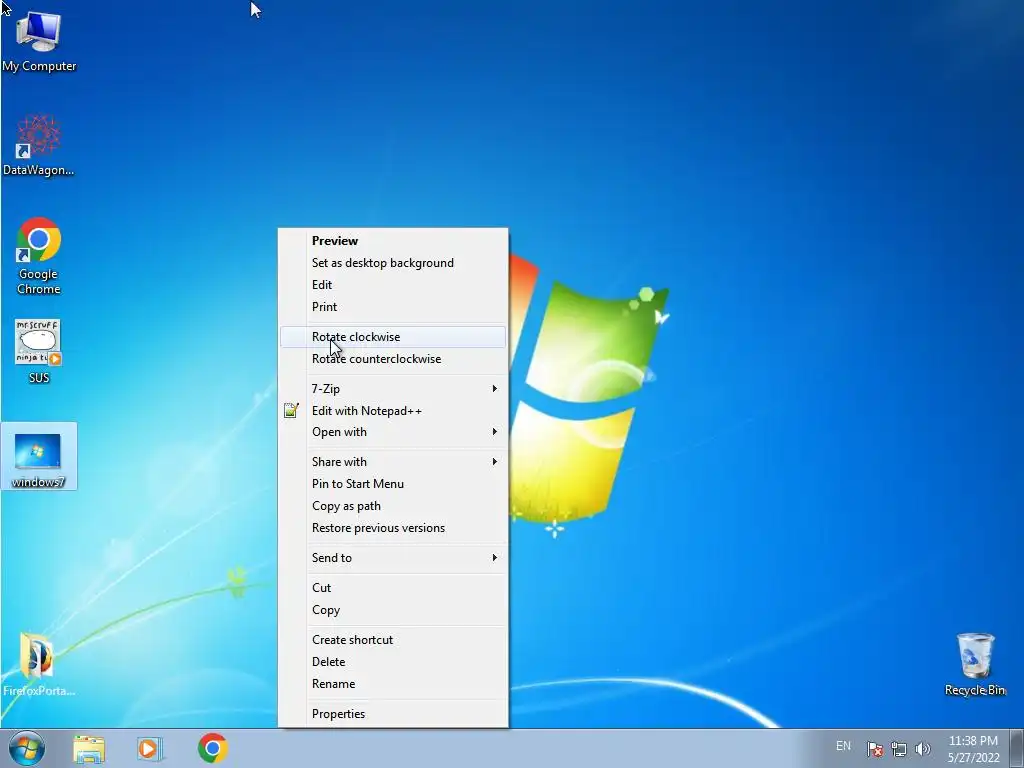Select the windows7 image file icon
The image size is (1024, 768).
tap(39, 456)
